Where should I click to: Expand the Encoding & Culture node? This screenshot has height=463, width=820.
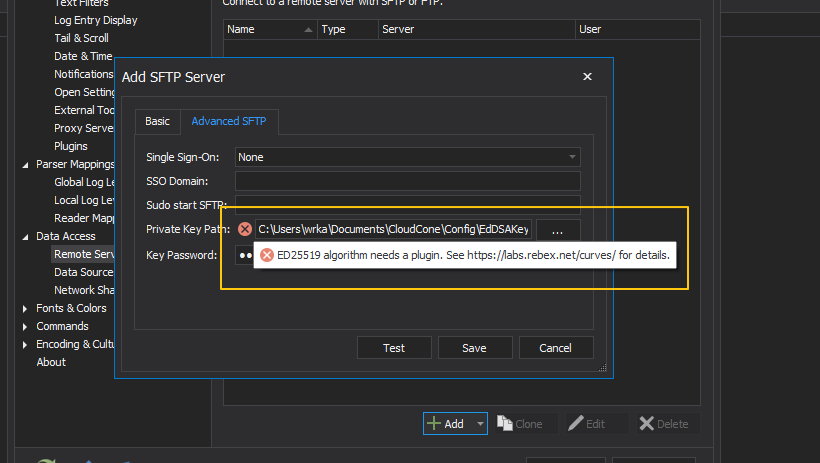point(25,345)
